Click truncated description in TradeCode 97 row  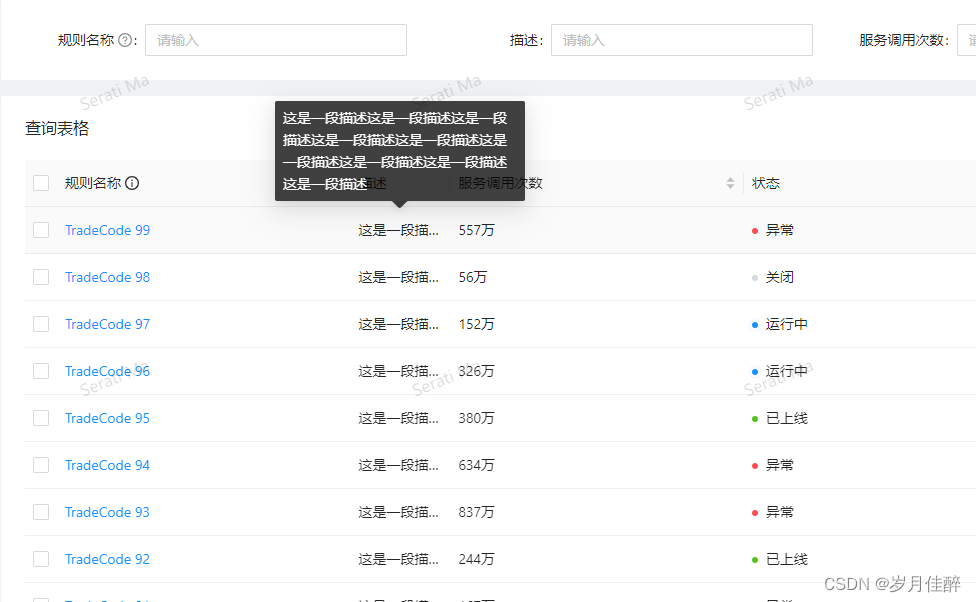(398, 324)
